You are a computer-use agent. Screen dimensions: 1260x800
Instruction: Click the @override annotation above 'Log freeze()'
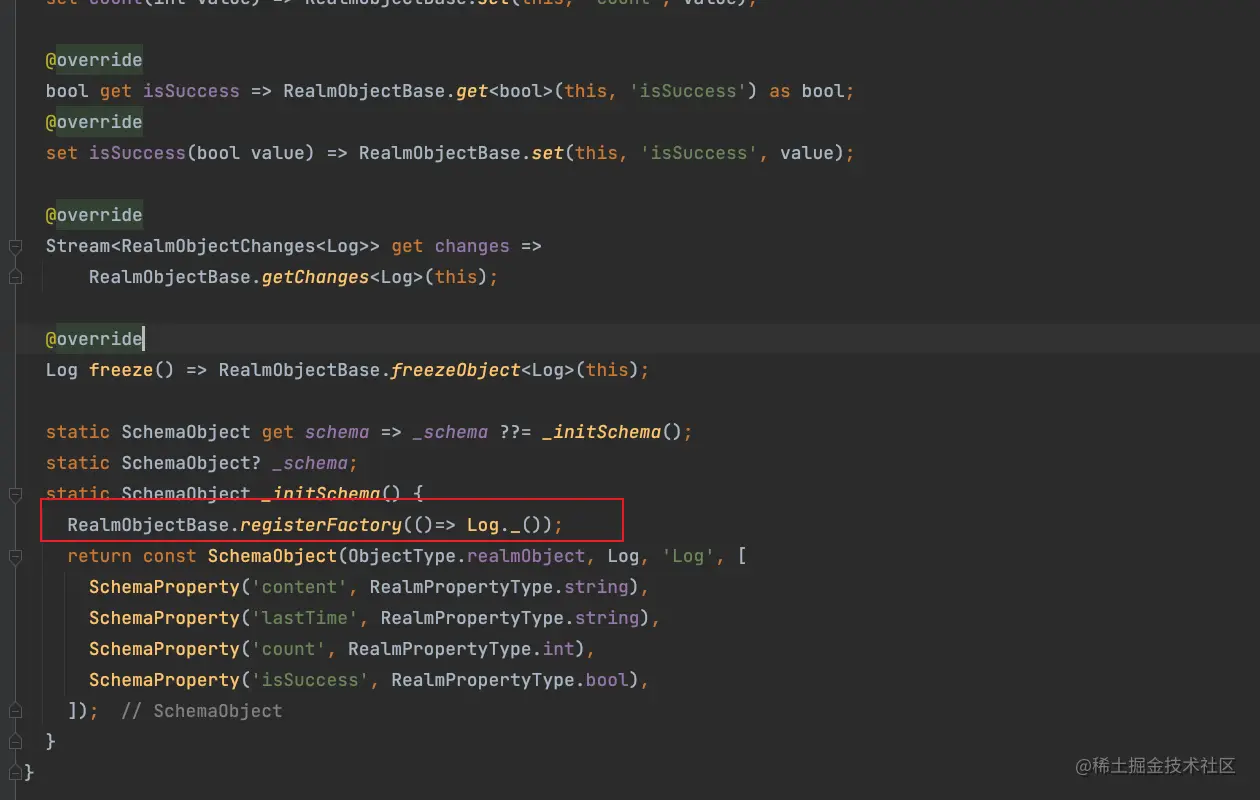pos(94,339)
